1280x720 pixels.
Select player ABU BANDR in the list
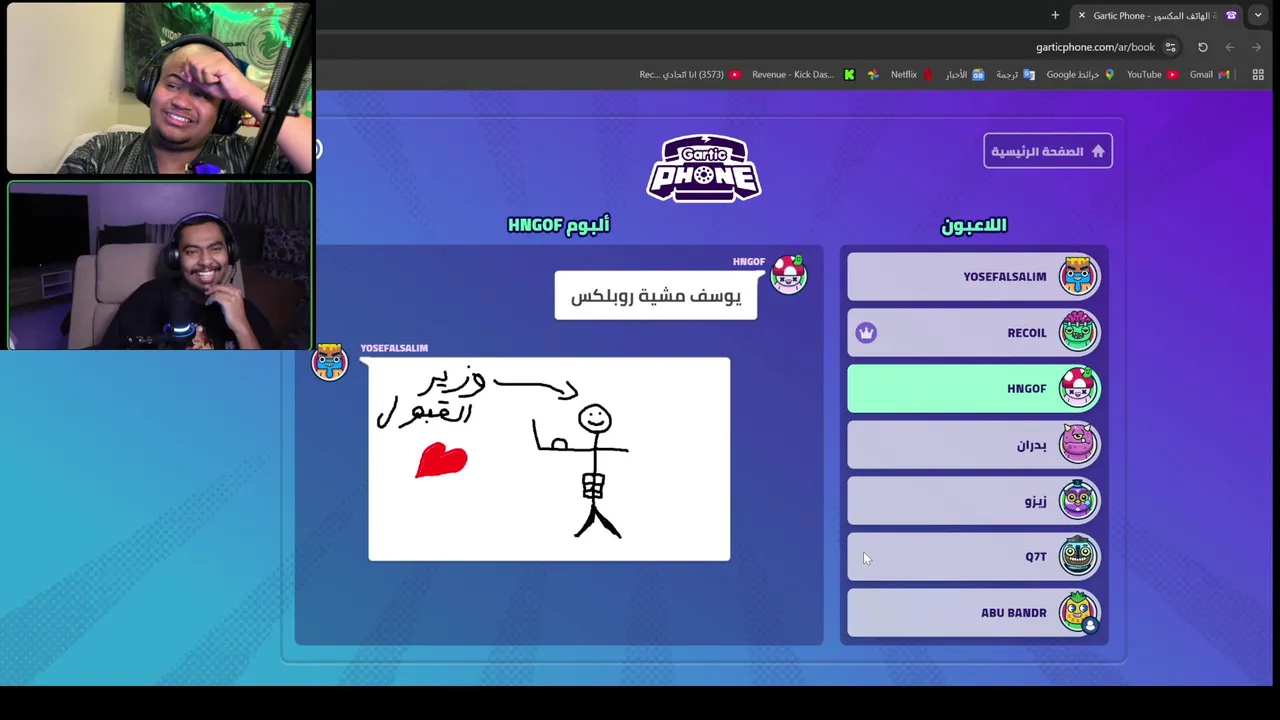pos(973,613)
